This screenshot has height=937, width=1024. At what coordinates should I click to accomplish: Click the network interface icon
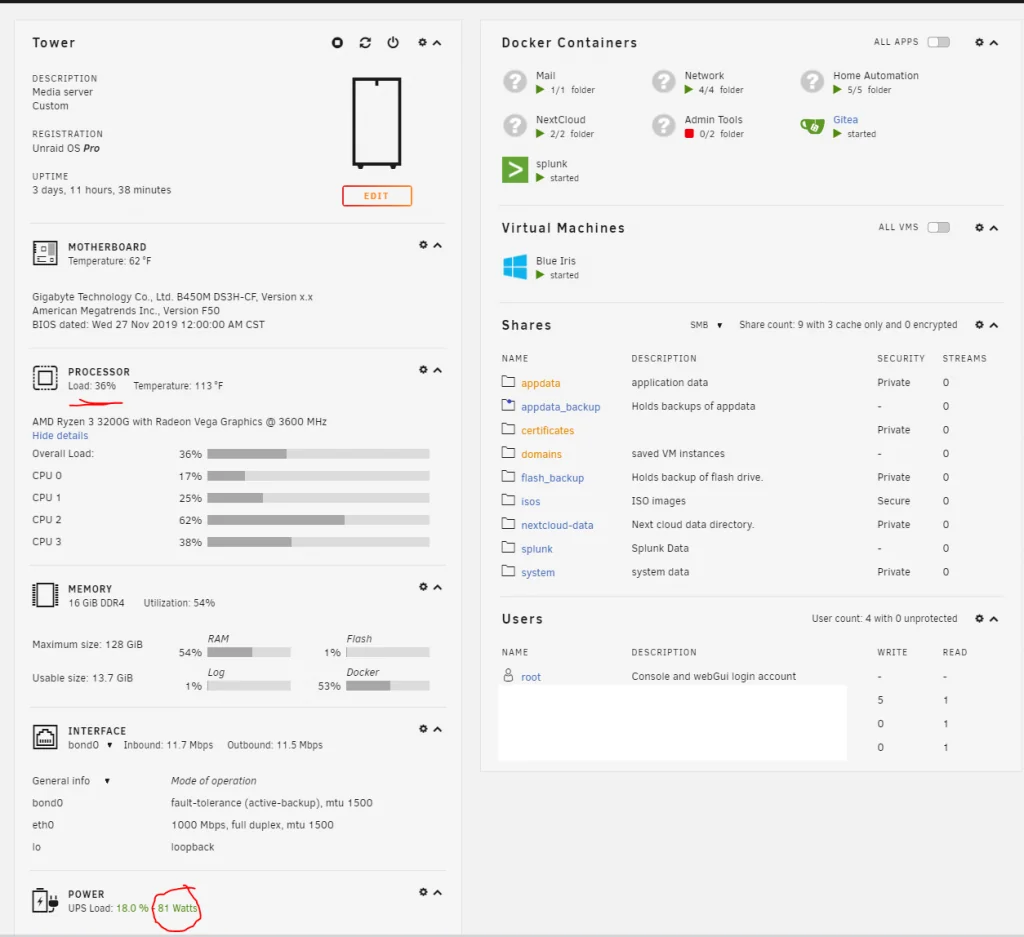[x=45, y=737]
